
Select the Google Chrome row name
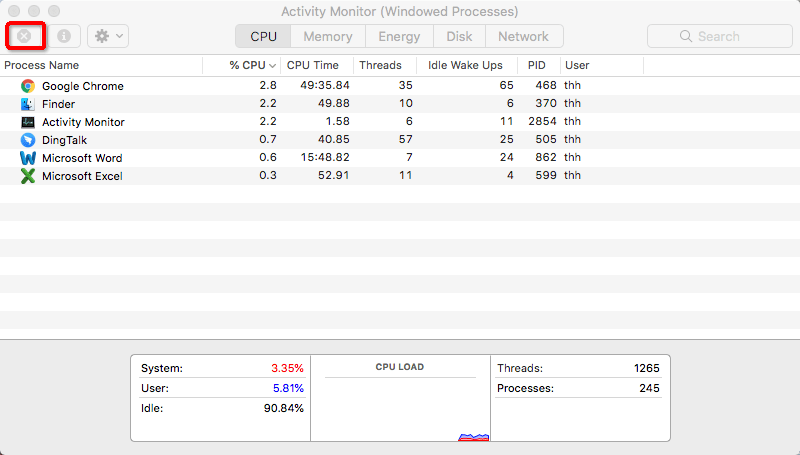pos(83,86)
